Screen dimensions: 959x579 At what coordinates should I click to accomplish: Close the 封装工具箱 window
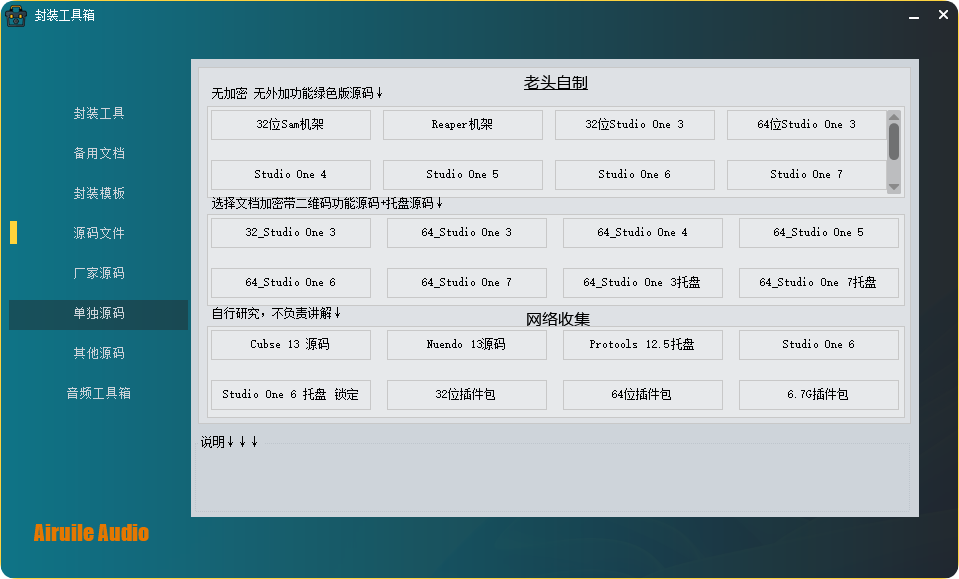(x=943, y=15)
